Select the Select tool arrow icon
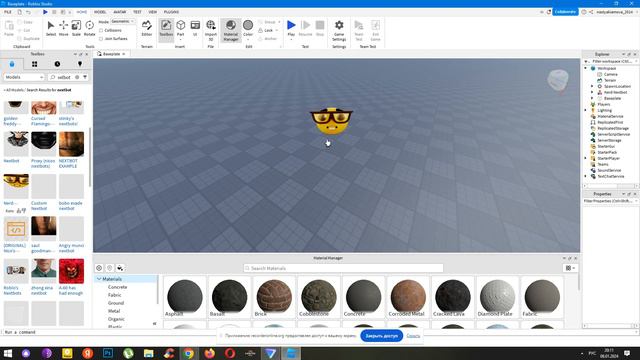 (x=51, y=26)
